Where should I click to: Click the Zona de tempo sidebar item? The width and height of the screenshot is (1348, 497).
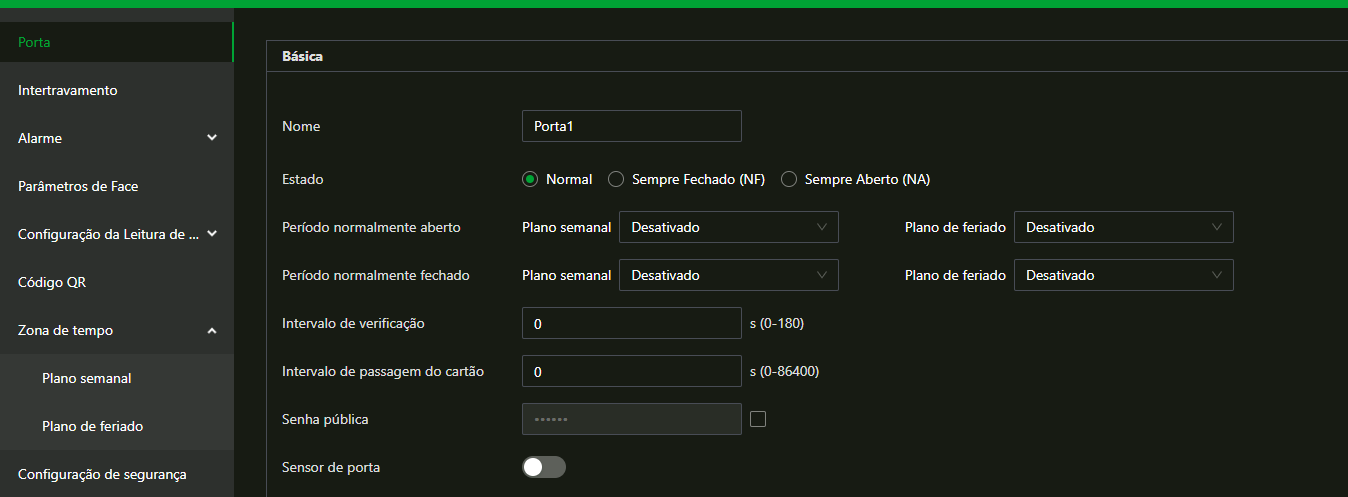point(116,330)
